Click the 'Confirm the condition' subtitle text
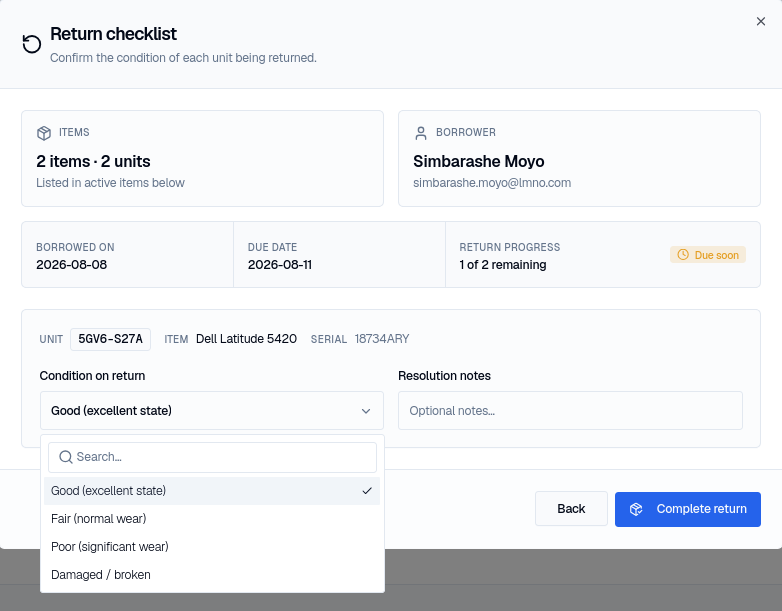782x611 pixels. click(x=184, y=58)
